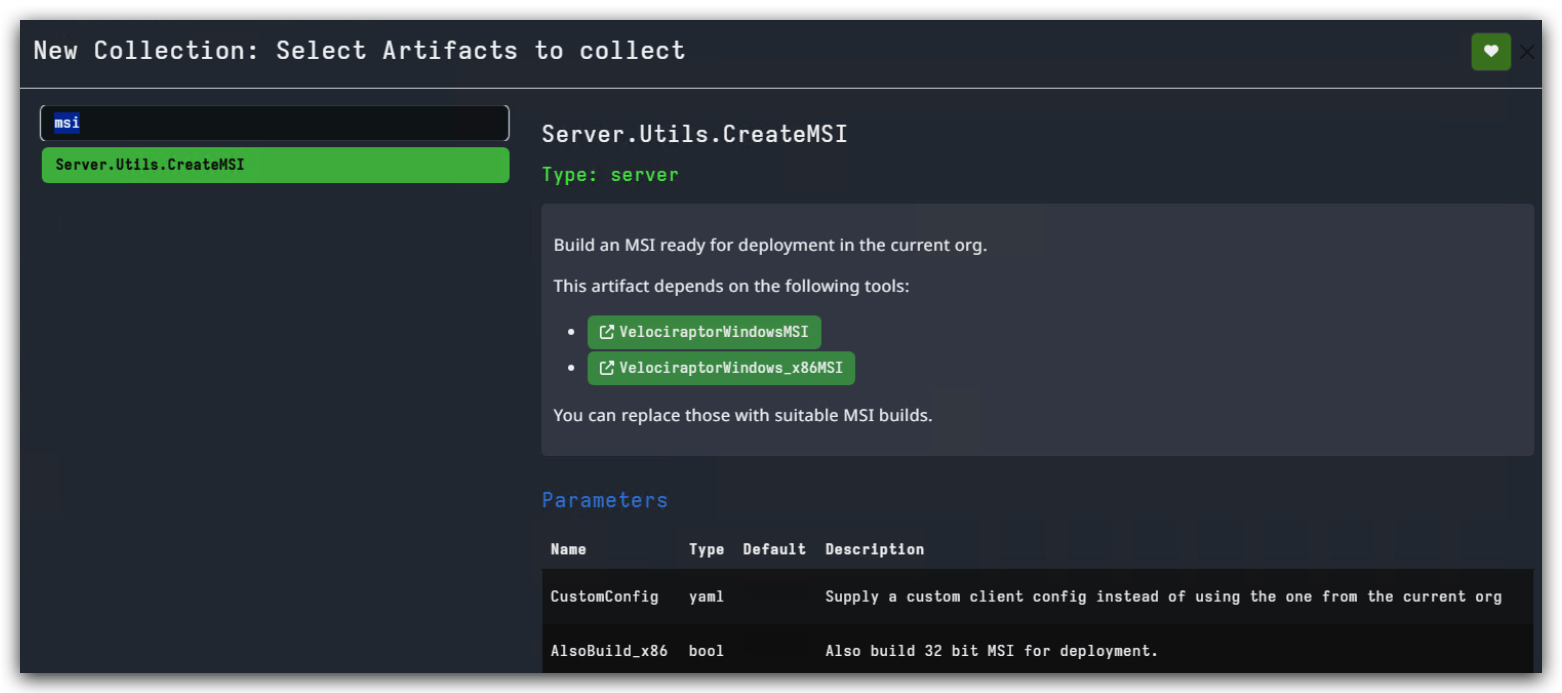This screenshot has width=1562, height=693.
Task: Open the VelociraptorWindows_x86MSI tool link
Action: pyautogui.click(x=721, y=367)
